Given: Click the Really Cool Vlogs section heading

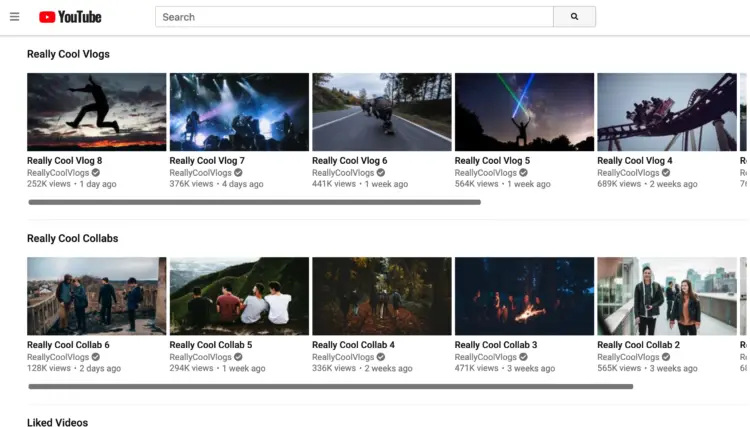Looking at the screenshot, I should [68, 54].
